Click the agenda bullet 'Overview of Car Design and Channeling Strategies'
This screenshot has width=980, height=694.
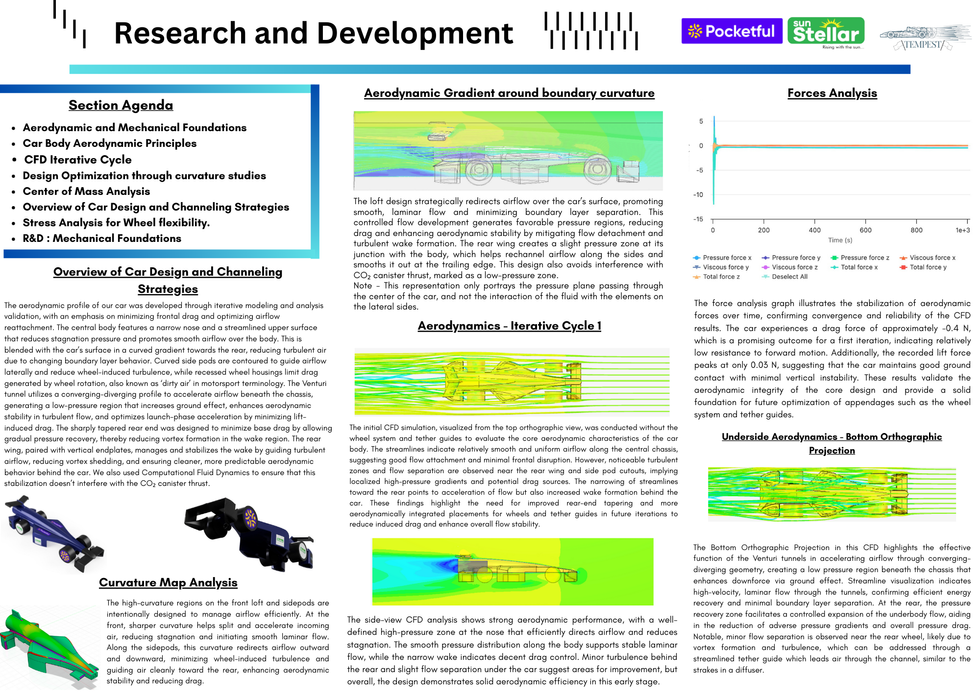tap(156, 207)
